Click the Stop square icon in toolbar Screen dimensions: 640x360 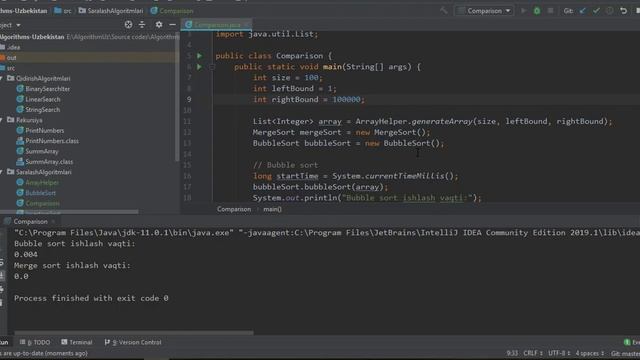(x=550, y=11)
